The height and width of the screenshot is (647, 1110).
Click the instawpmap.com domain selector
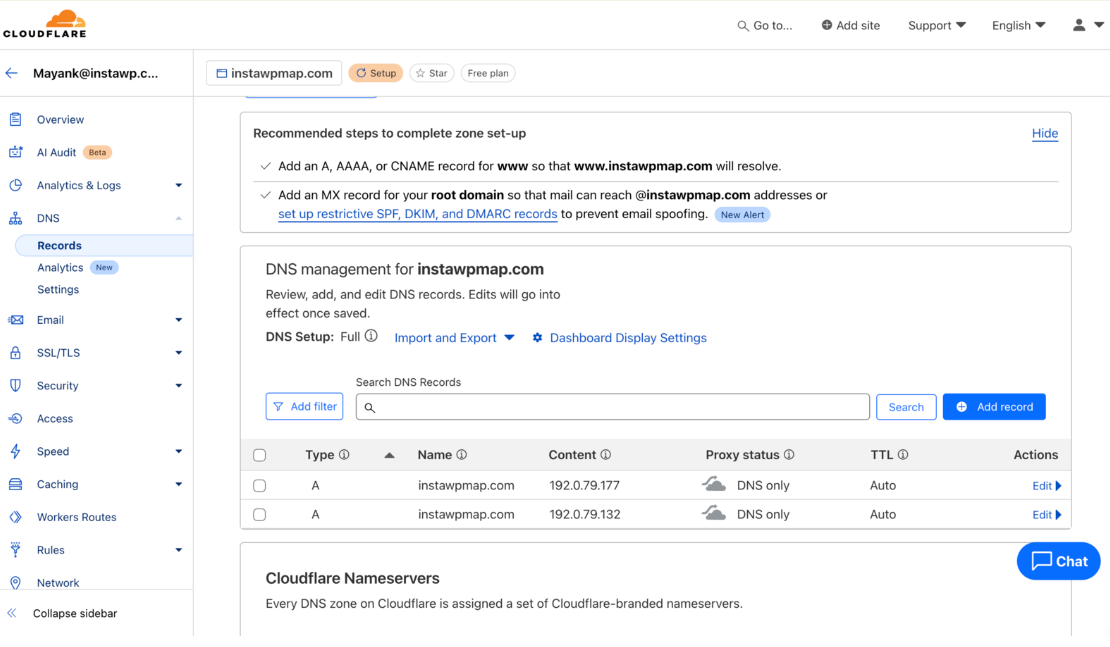[274, 73]
